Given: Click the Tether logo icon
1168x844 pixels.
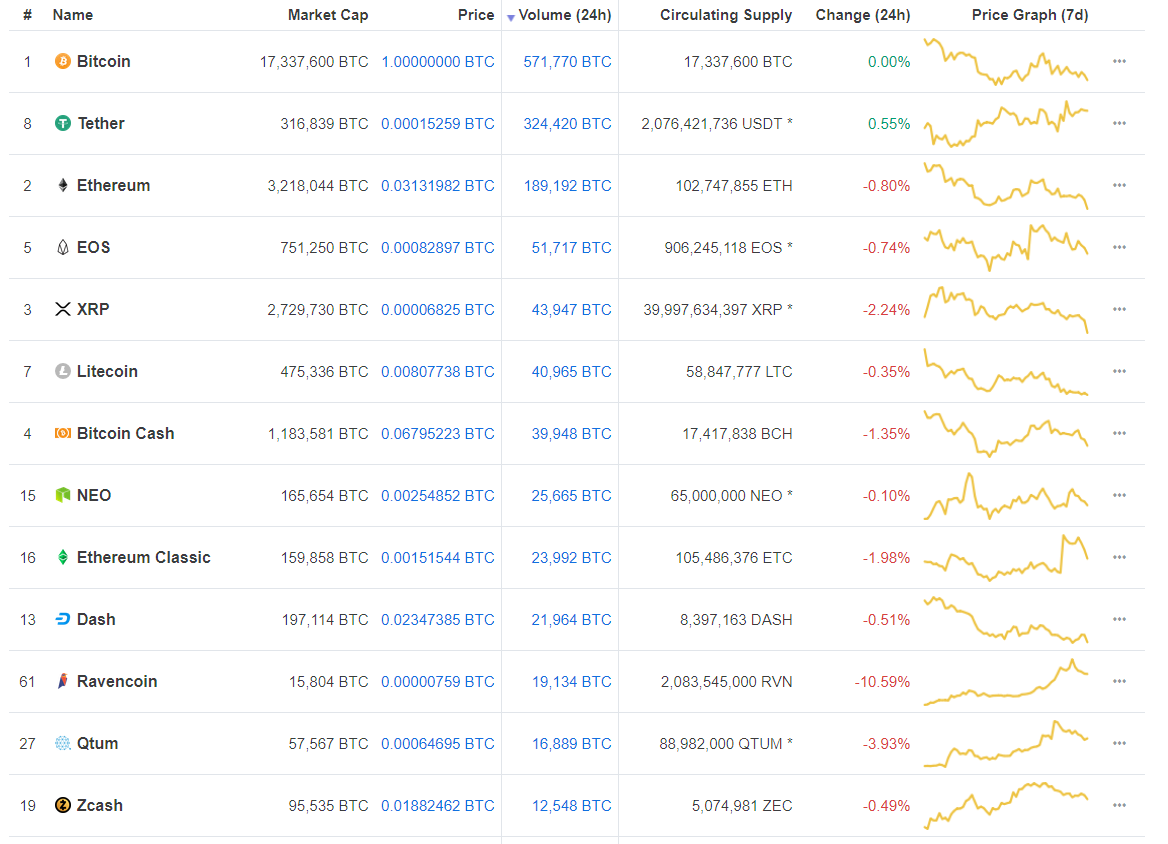Looking at the screenshot, I should [63, 123].
